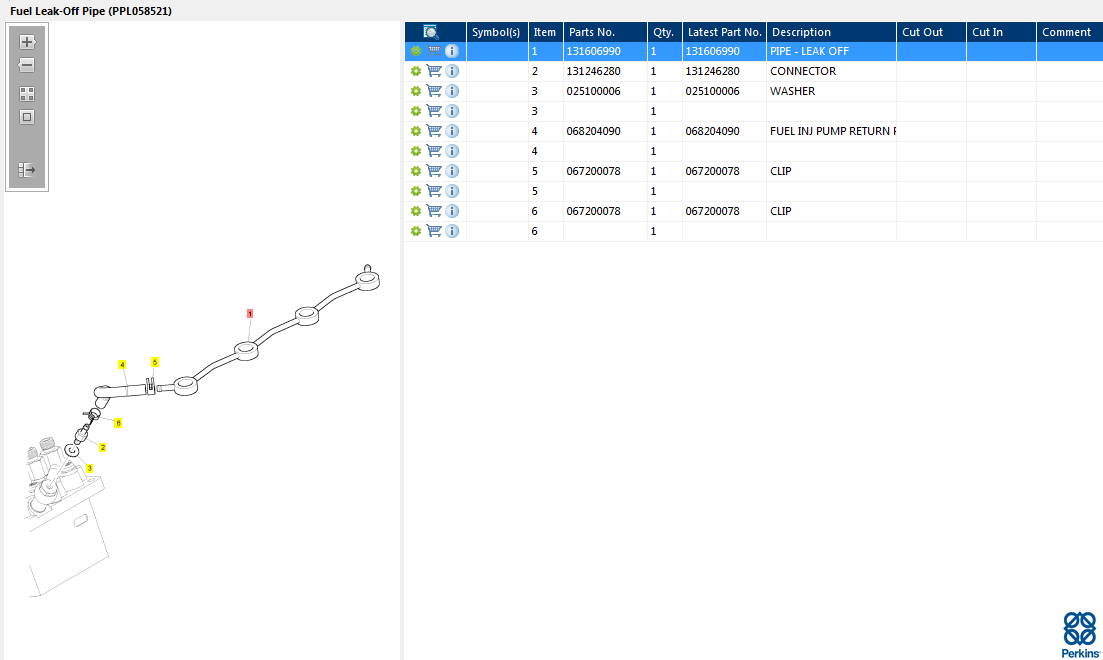Click the red callout 1 on the diagram
Viewport: 1103px width, 660px height.
(250, 313)
